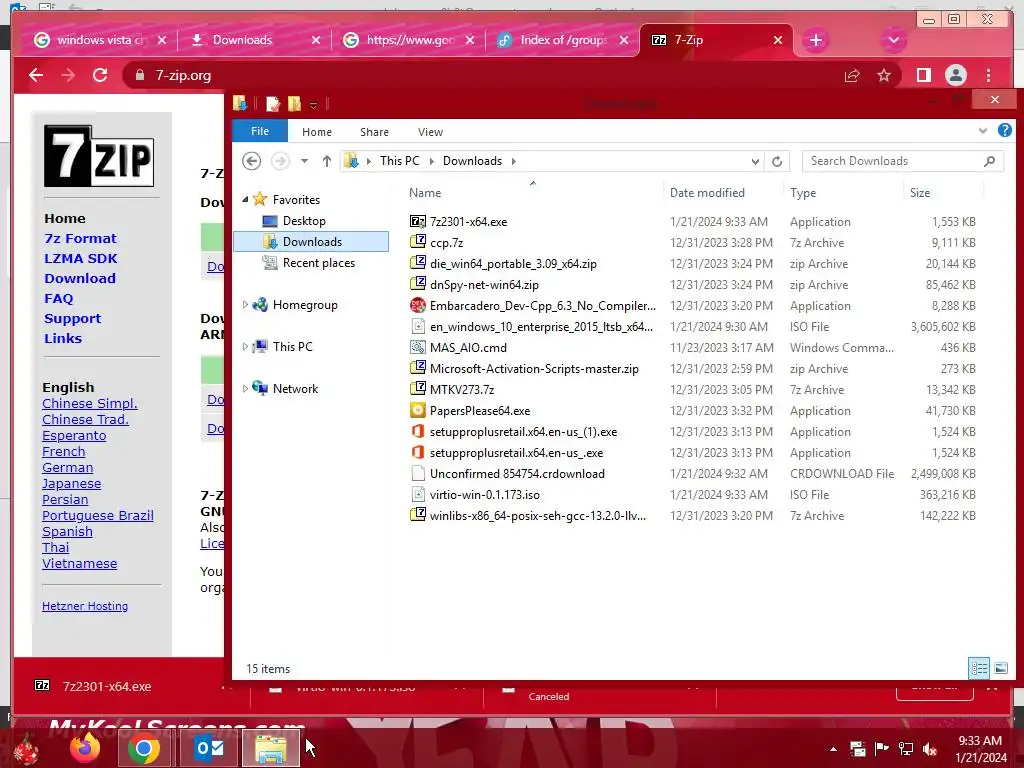This screenshot has width=1024, height=768.
Task: Open the Chrome profile avatar
Action: click(955, 76)
